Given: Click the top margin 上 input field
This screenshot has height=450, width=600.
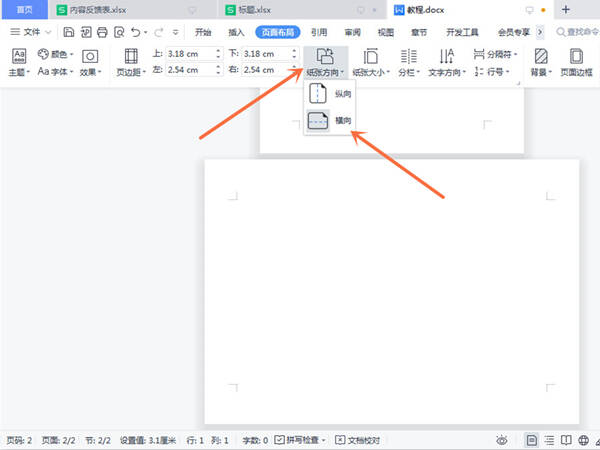Looking at the screenshot, I should click(190, 54).
